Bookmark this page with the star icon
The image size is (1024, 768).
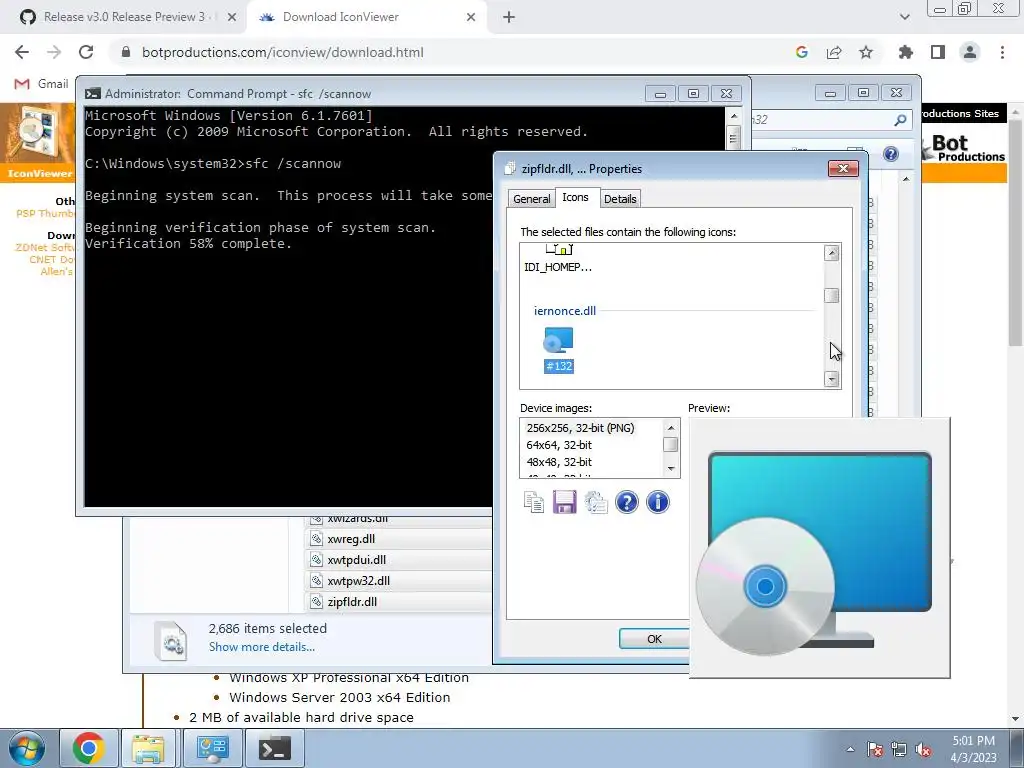pyautogui.click(x=866, y=52)
